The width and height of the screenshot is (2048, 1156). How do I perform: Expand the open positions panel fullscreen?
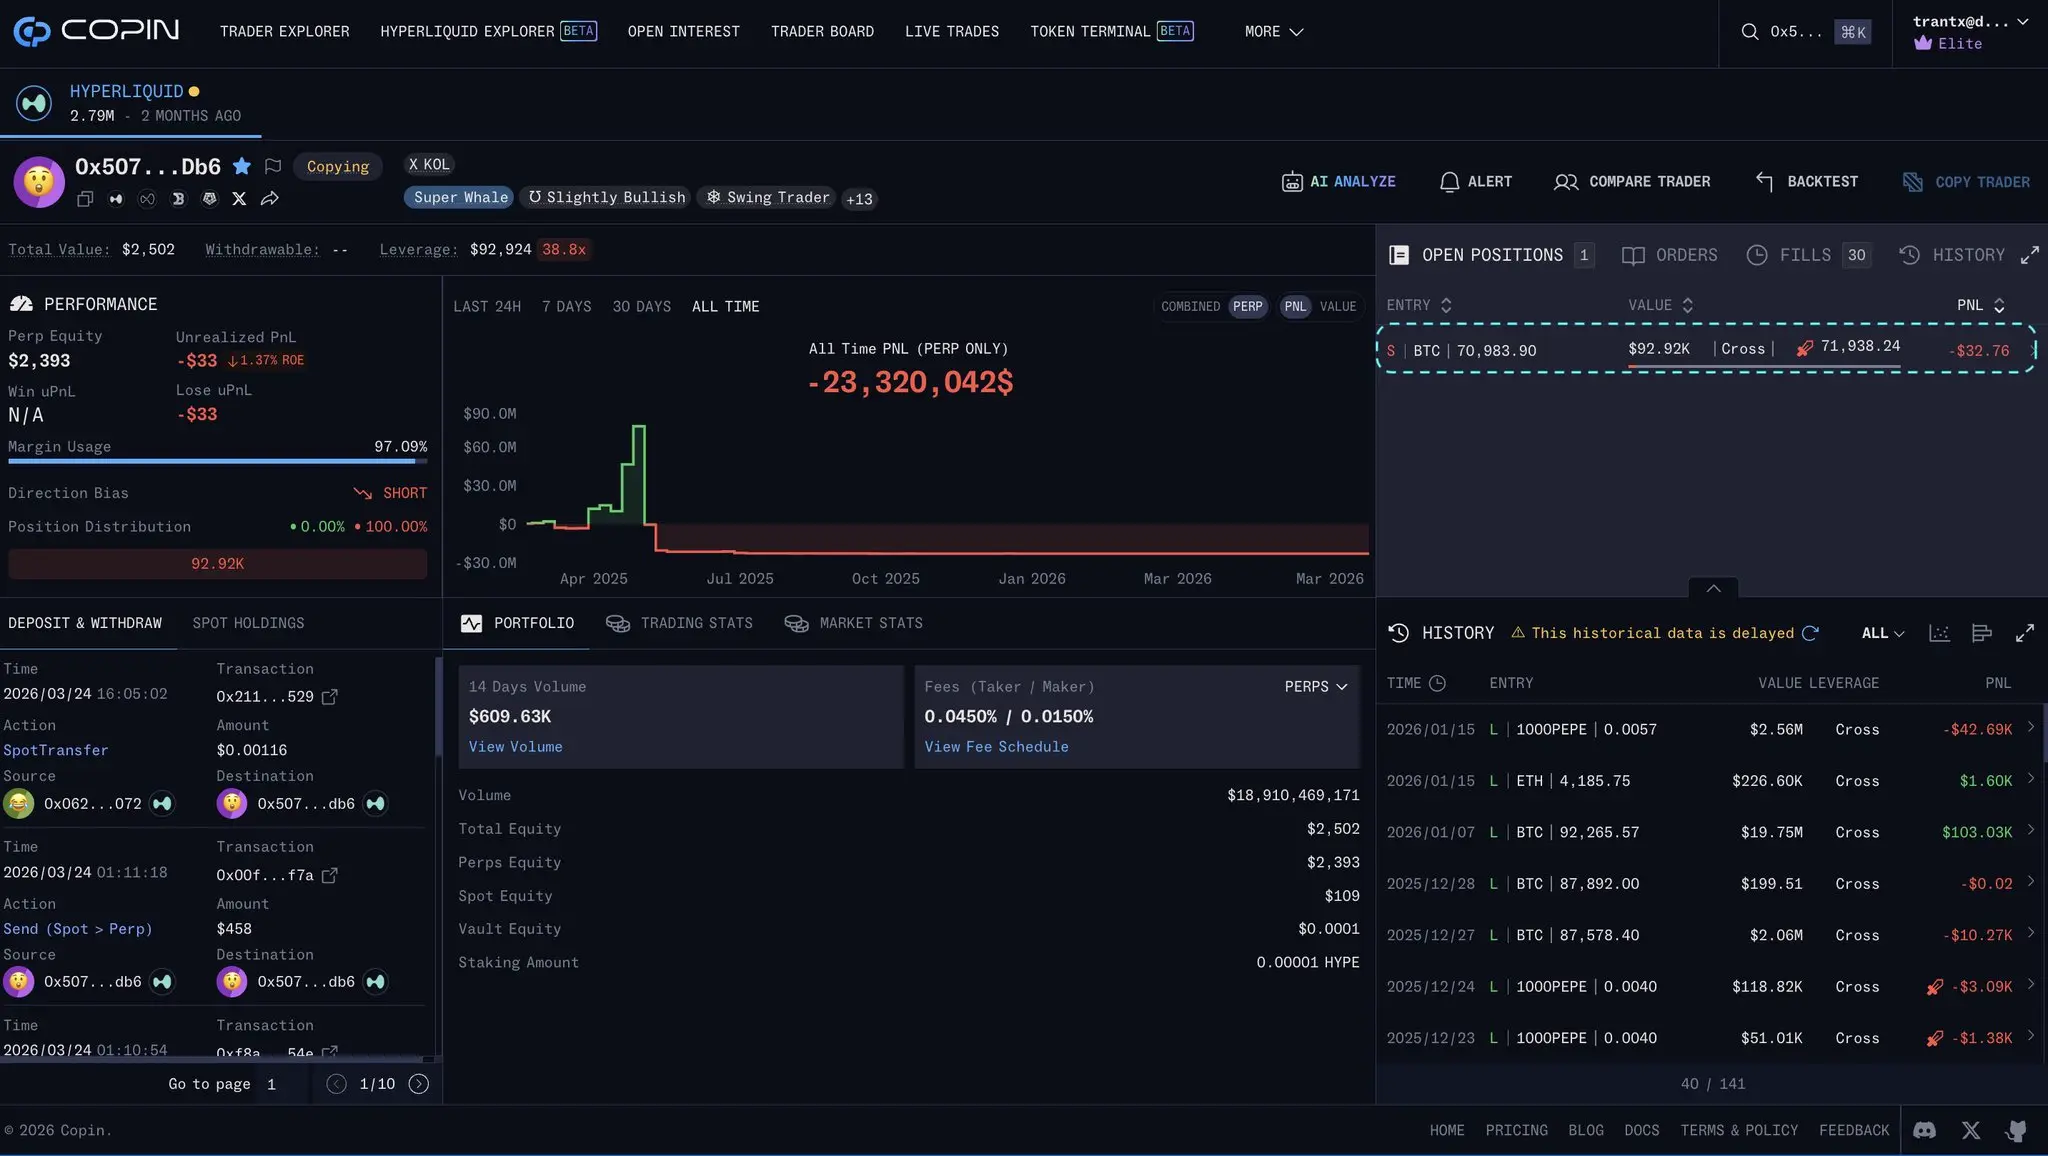click(2029, 255)
